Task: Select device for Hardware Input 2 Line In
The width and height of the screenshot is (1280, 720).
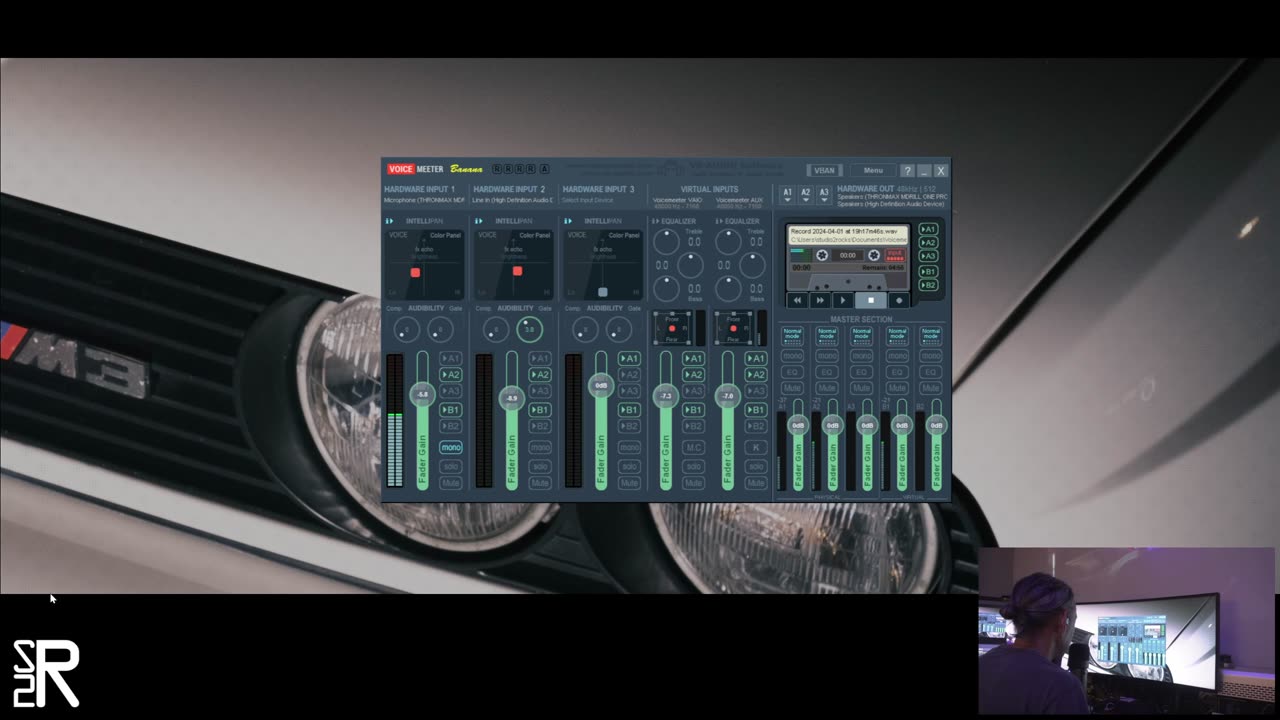Action: coord(512,200)
